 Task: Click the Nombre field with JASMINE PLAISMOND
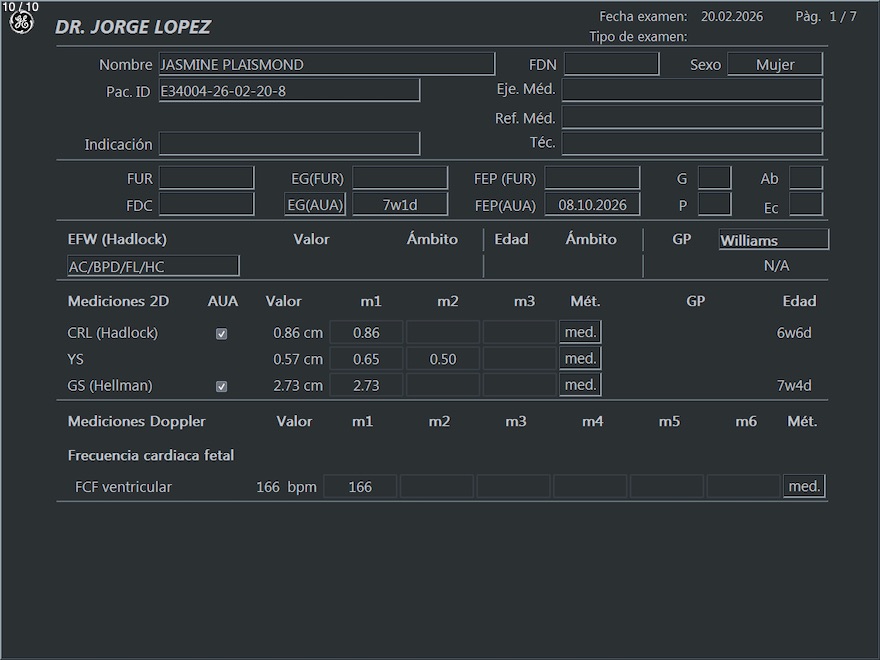tap(326, 65)
